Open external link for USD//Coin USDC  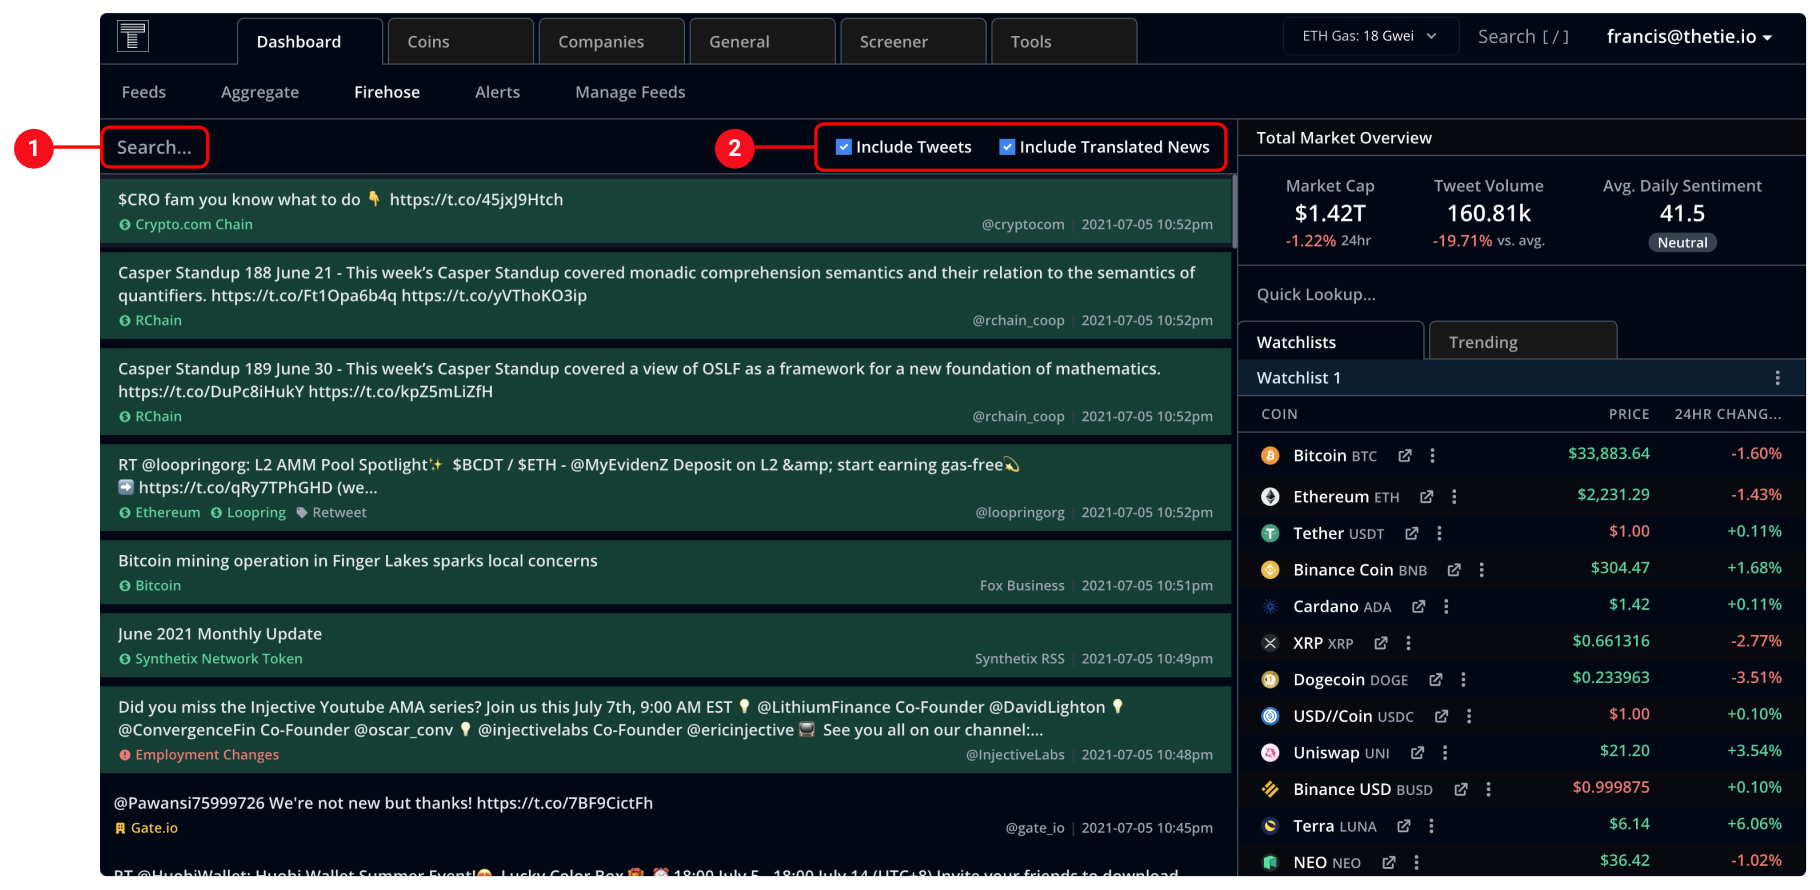1441,716
